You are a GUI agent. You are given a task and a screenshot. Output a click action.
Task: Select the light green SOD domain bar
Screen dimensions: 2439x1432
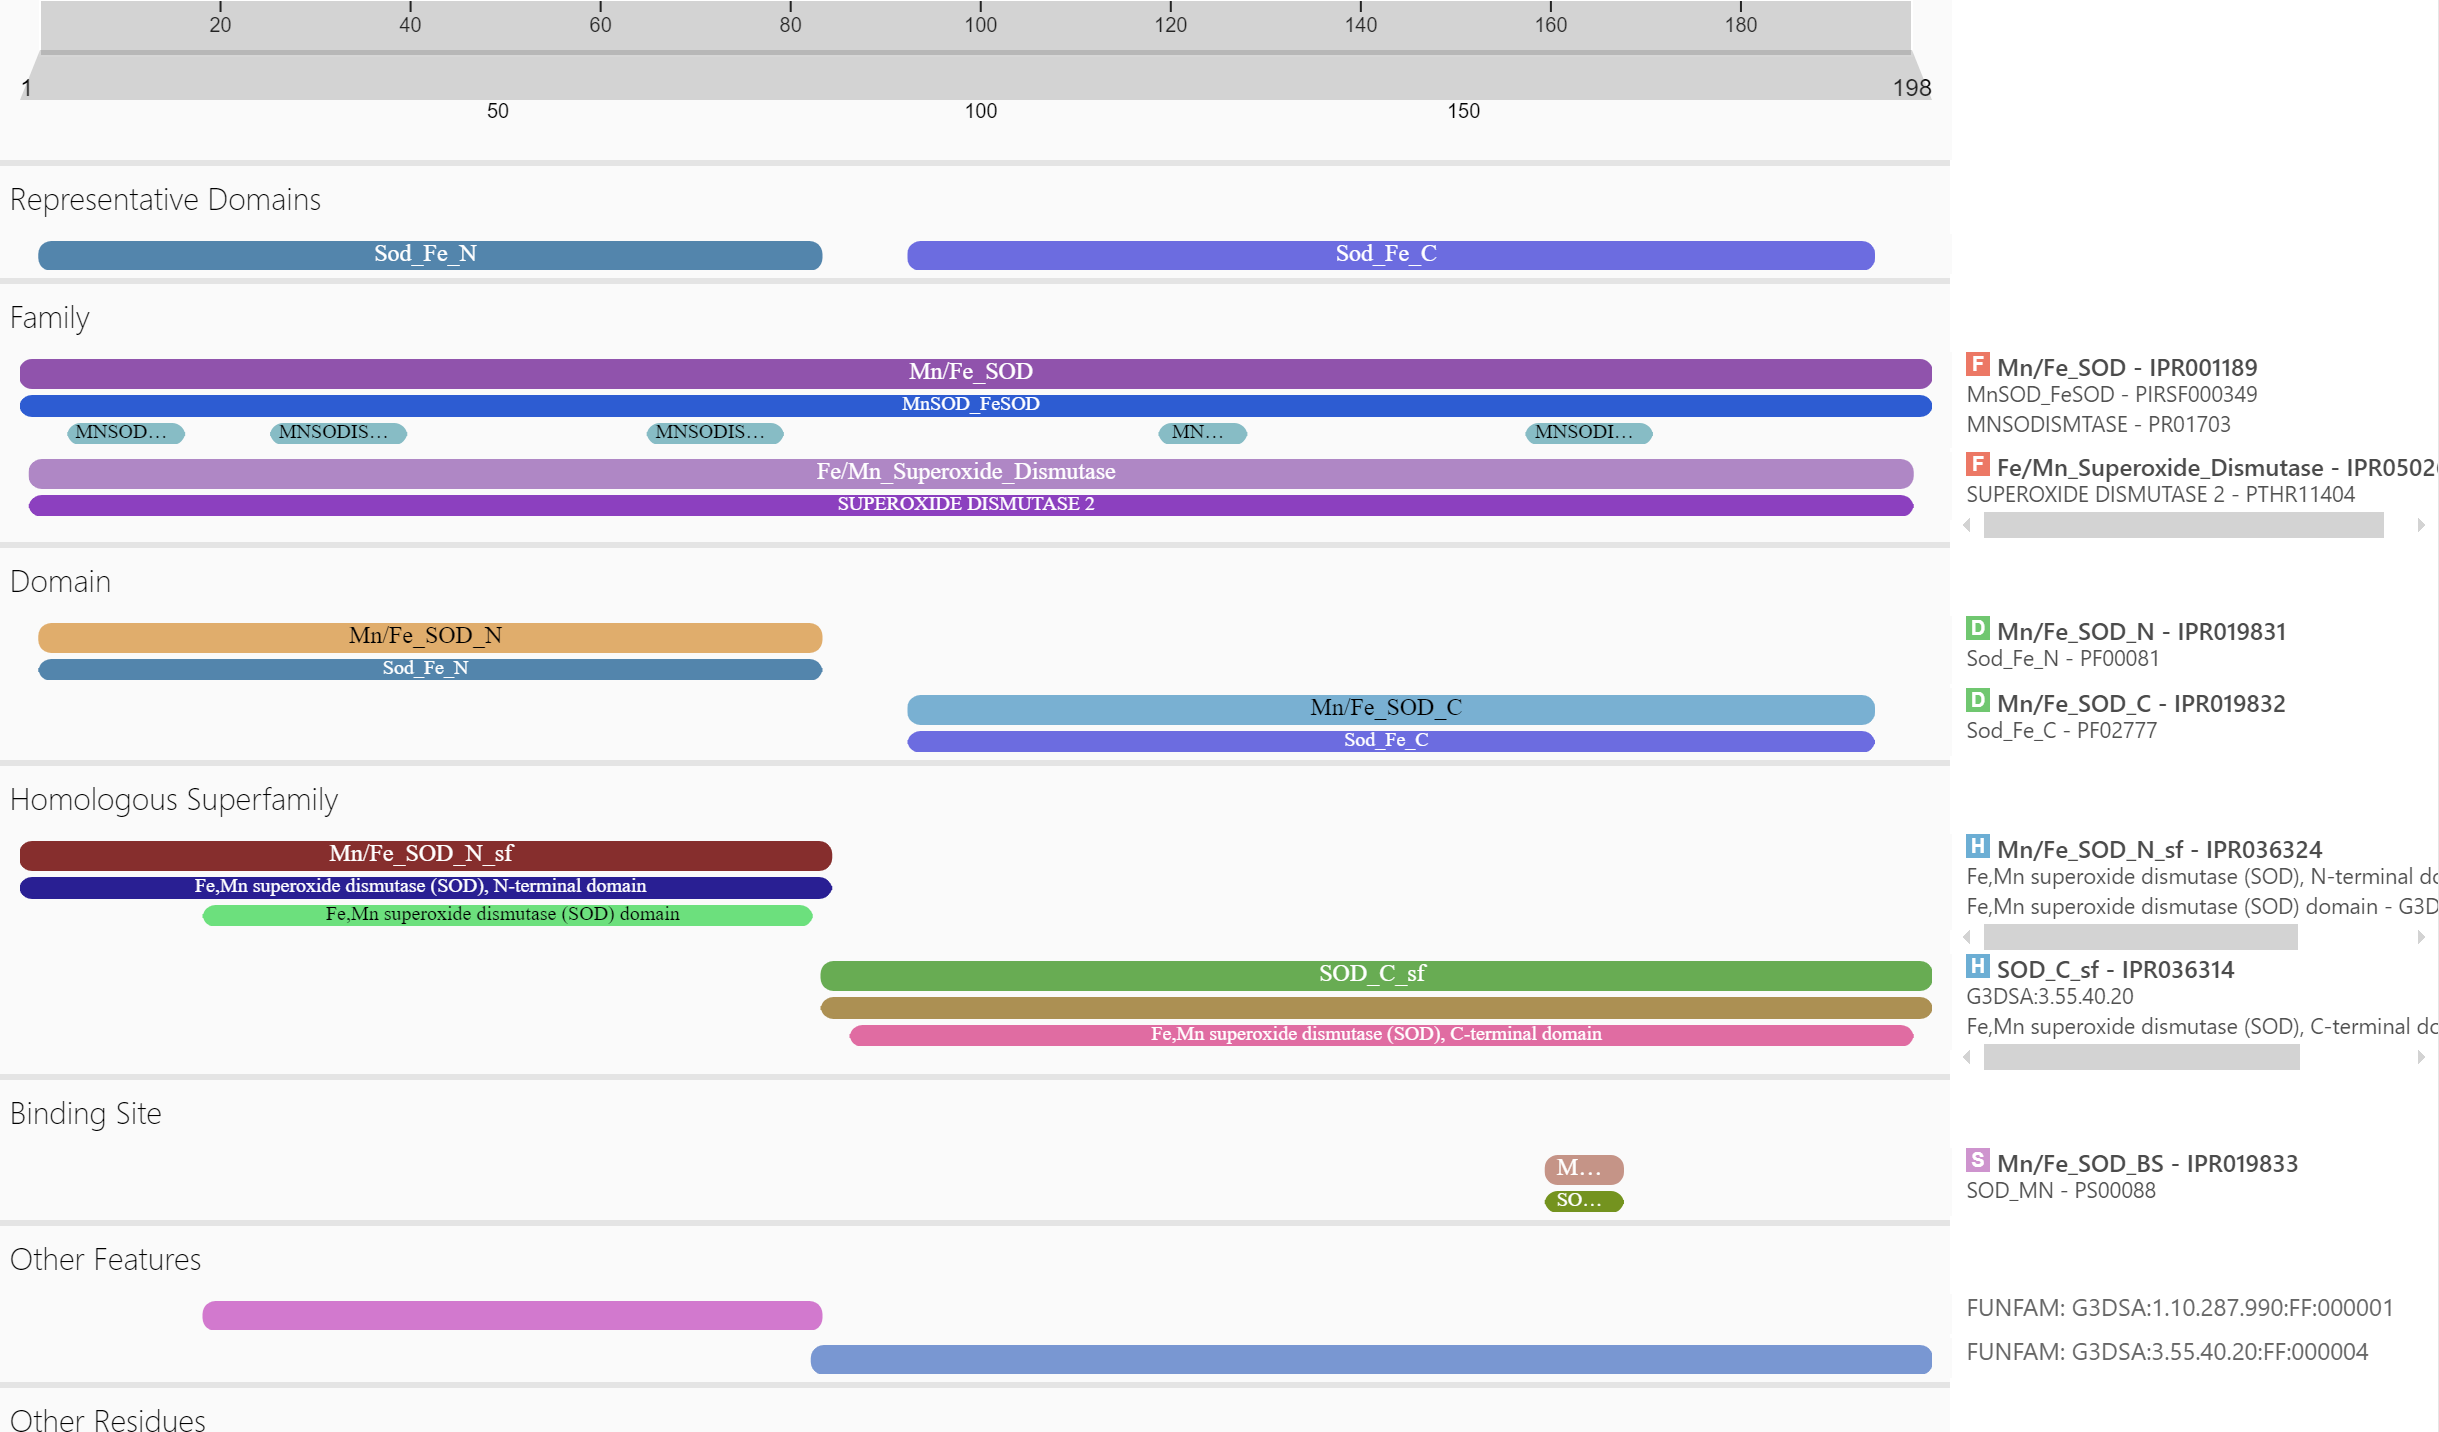coord(507,915)
